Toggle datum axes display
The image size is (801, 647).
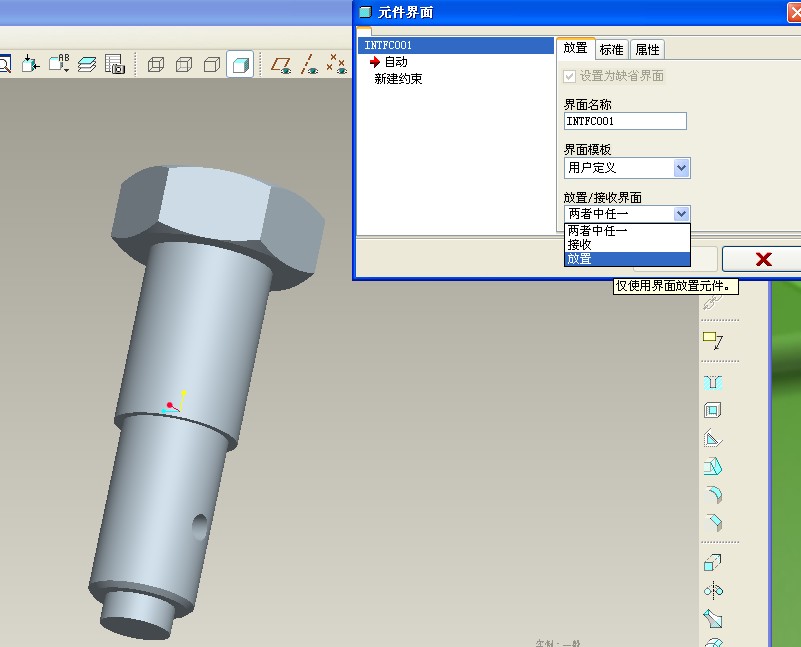click(x=309, y=65)
